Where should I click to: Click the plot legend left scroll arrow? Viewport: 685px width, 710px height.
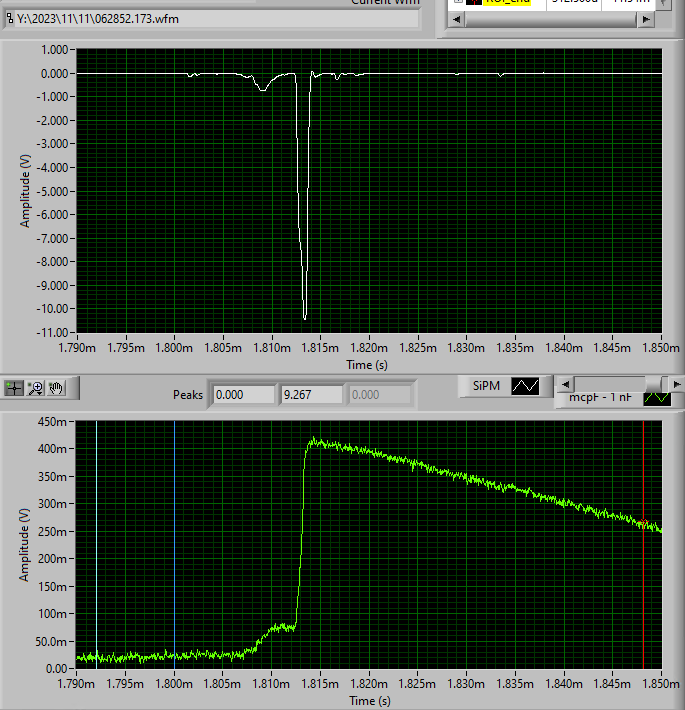[565, 384]
